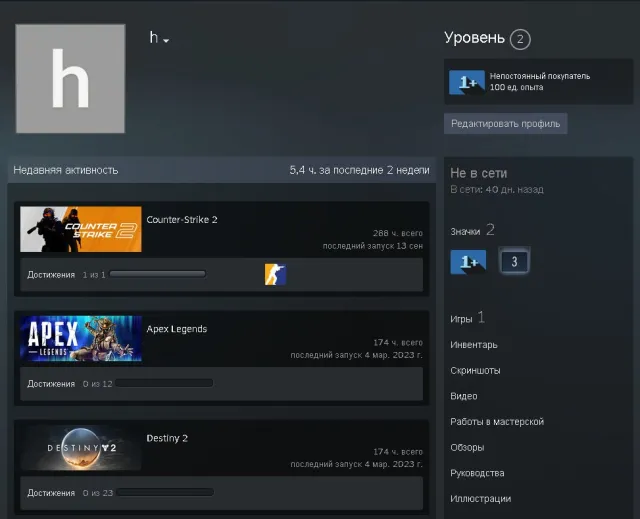
Task: Click the Apex Legends achievements progress bar
Action: pos(164,383)
